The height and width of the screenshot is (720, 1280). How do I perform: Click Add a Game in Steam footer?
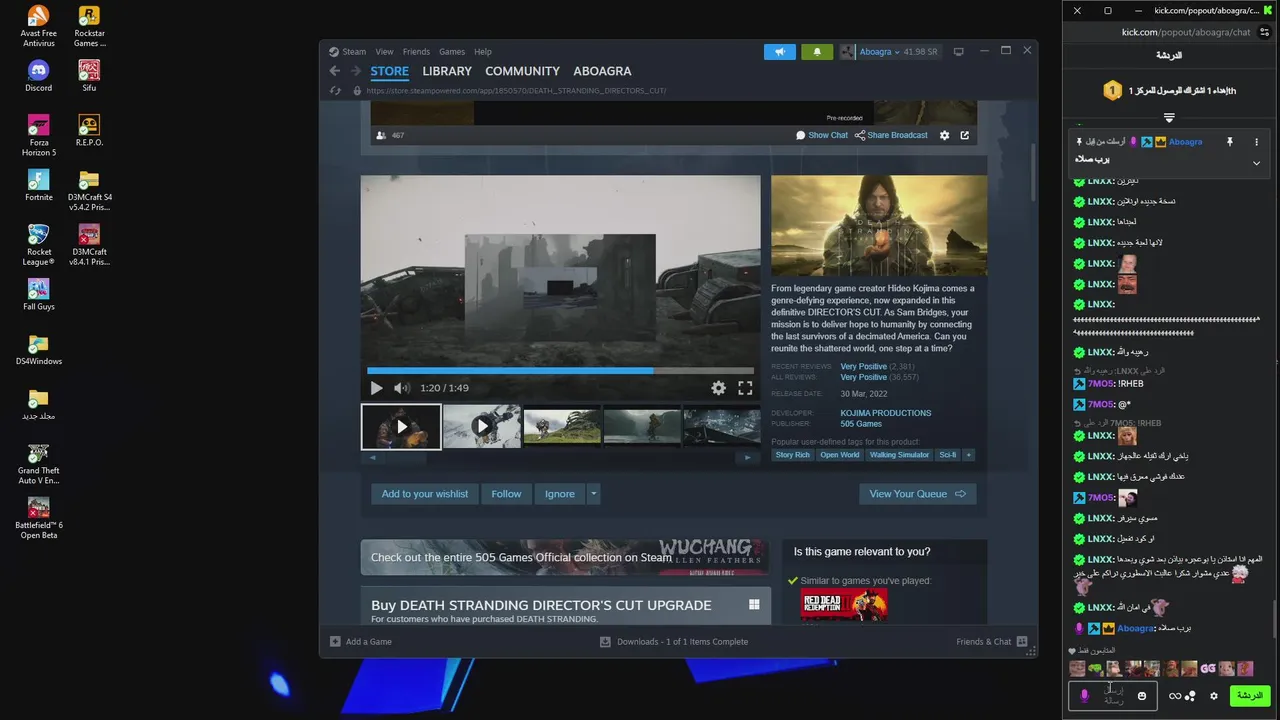click(x=361, y=642)
